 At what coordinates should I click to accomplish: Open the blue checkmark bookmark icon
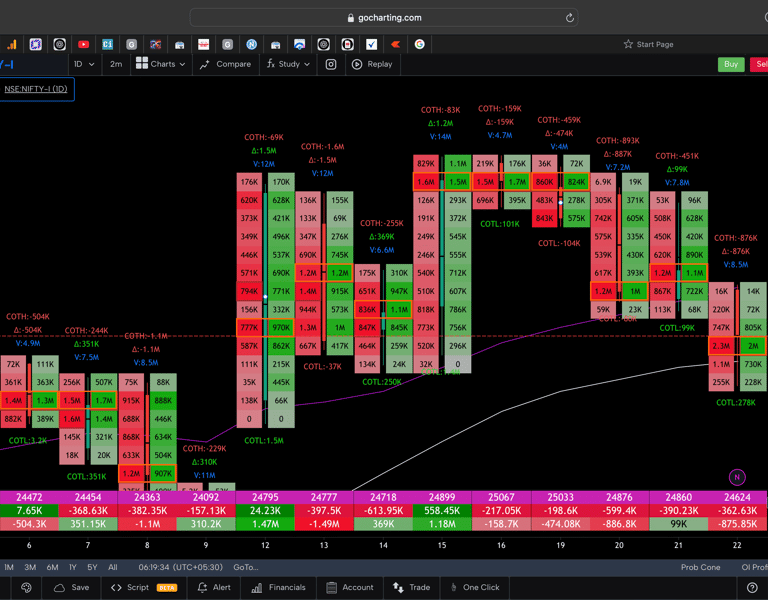pyautogui.click(x=372, y=45)
